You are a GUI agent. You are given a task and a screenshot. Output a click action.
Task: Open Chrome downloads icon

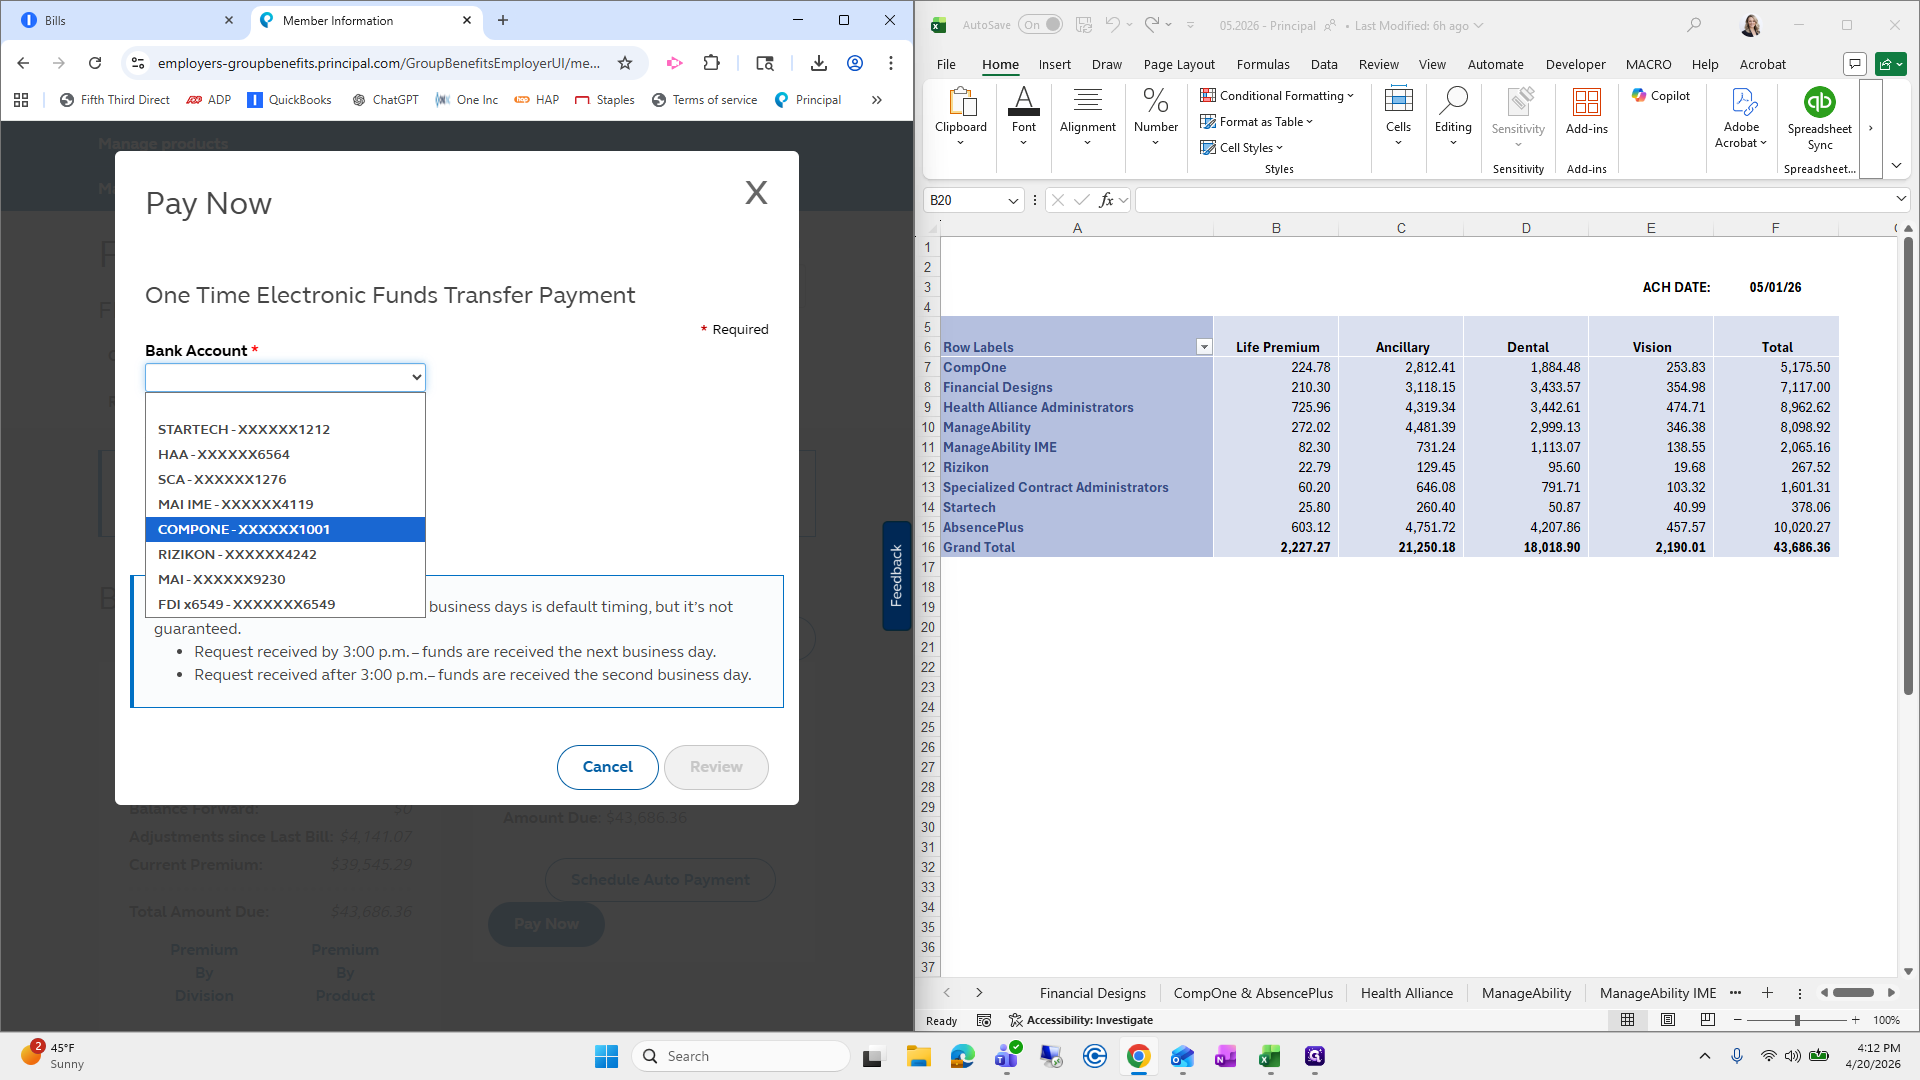818,63
